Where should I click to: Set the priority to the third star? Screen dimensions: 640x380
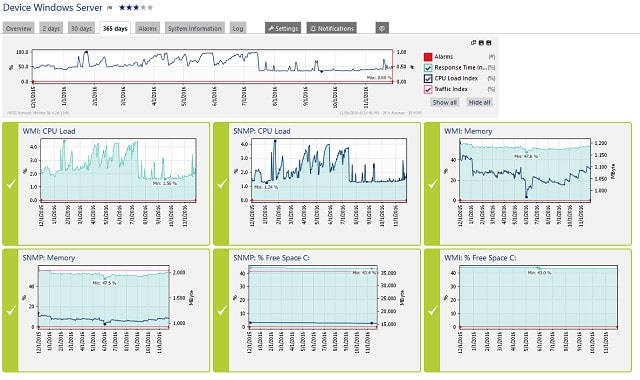coord(136,7)
